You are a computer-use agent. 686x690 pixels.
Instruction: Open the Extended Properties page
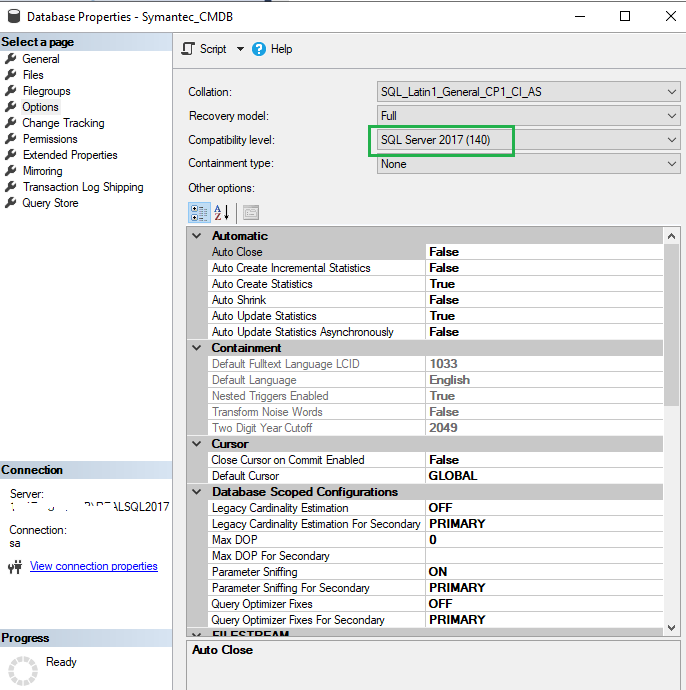point(70,155)
